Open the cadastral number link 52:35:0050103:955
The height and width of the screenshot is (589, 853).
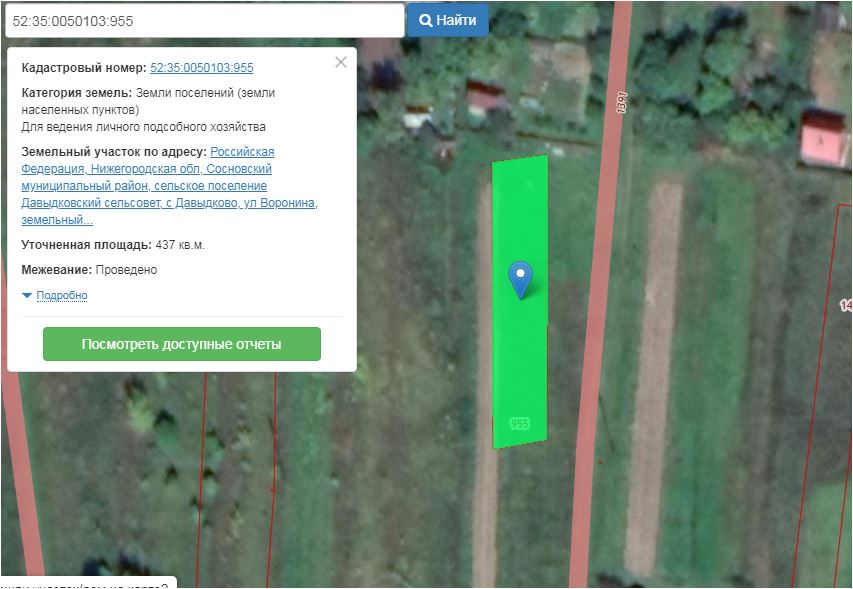[202, 68]
